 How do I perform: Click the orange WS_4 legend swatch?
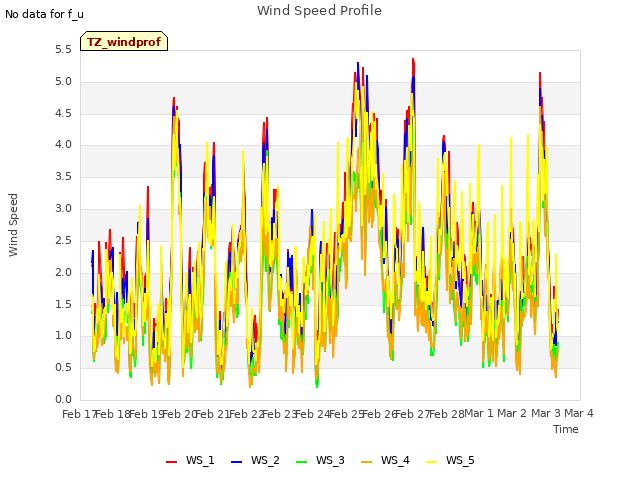[367, 461]
